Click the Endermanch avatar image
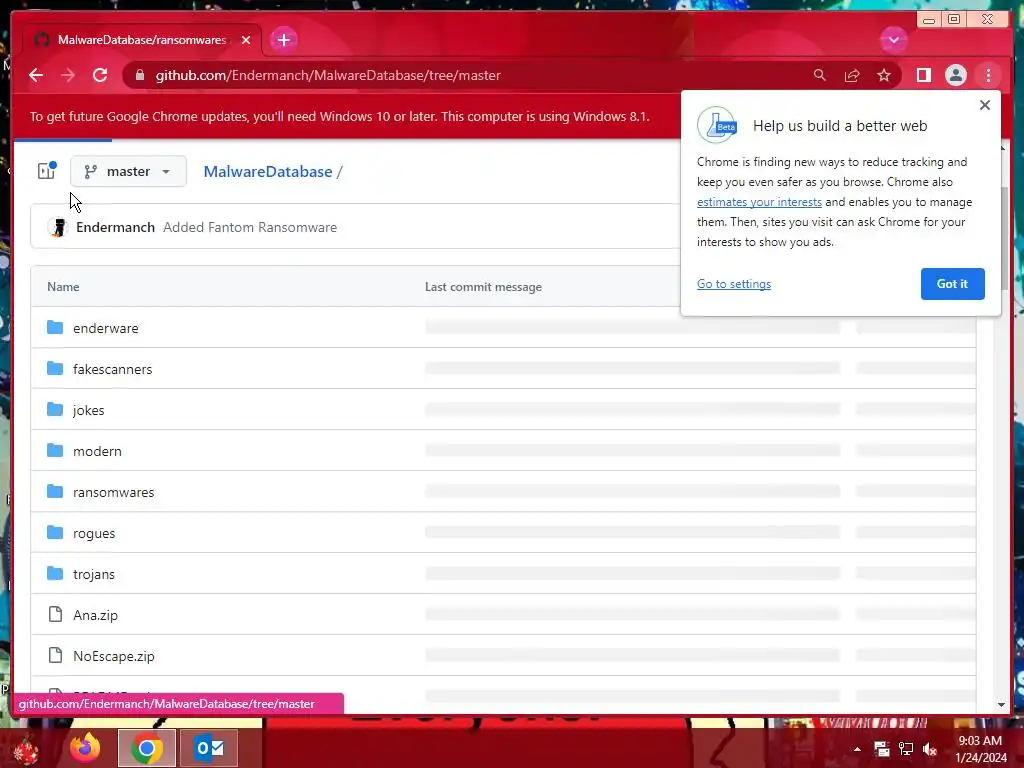 (x=58, y=227)
